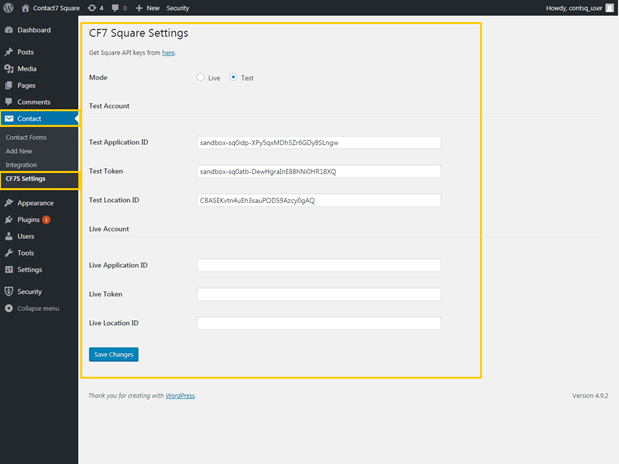The width and height of the screenshot is (619, 464).
Task: Click the Tools wrench icon
Action: (x=9, y=253)
